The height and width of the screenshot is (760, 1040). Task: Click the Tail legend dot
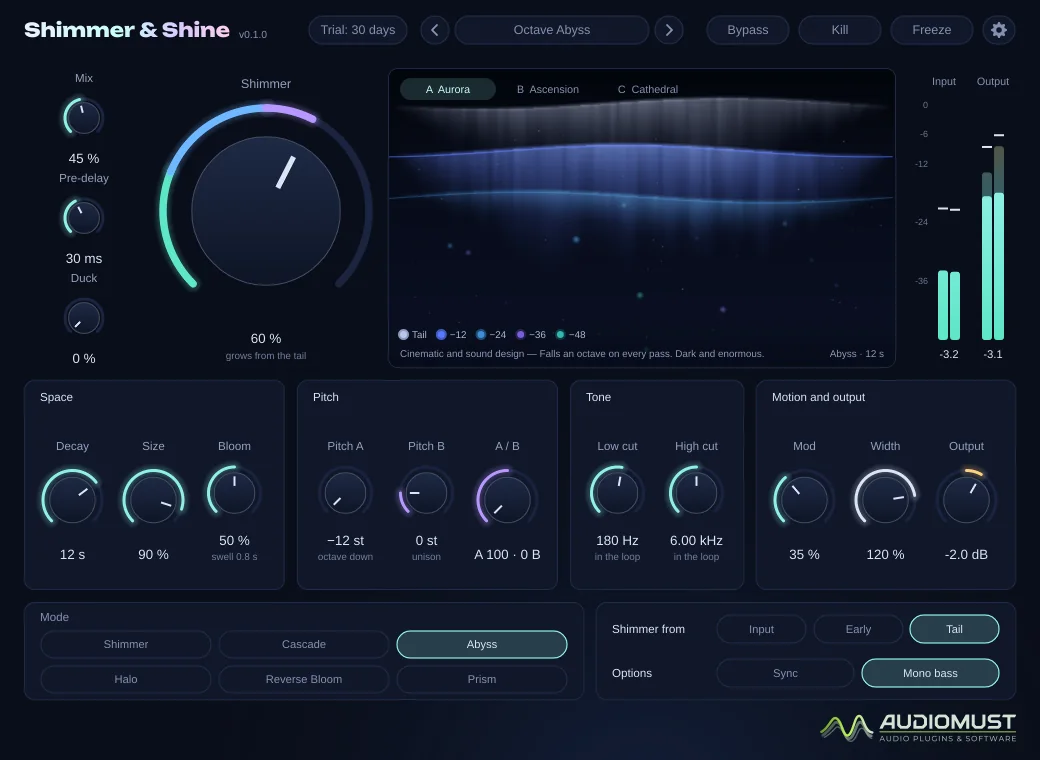[x=403, y=334]
